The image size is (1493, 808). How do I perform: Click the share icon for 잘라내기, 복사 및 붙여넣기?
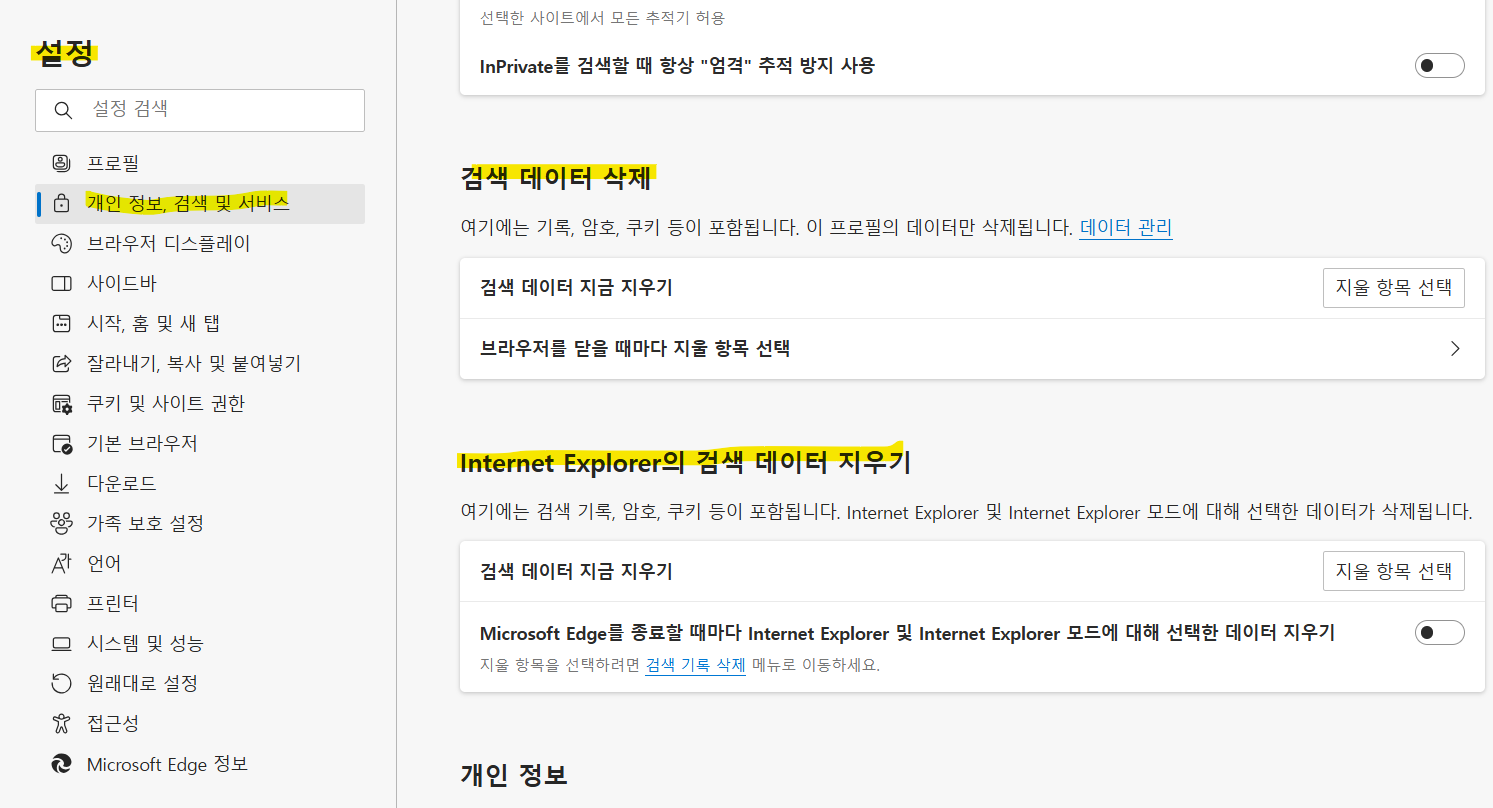coord(61,363)
